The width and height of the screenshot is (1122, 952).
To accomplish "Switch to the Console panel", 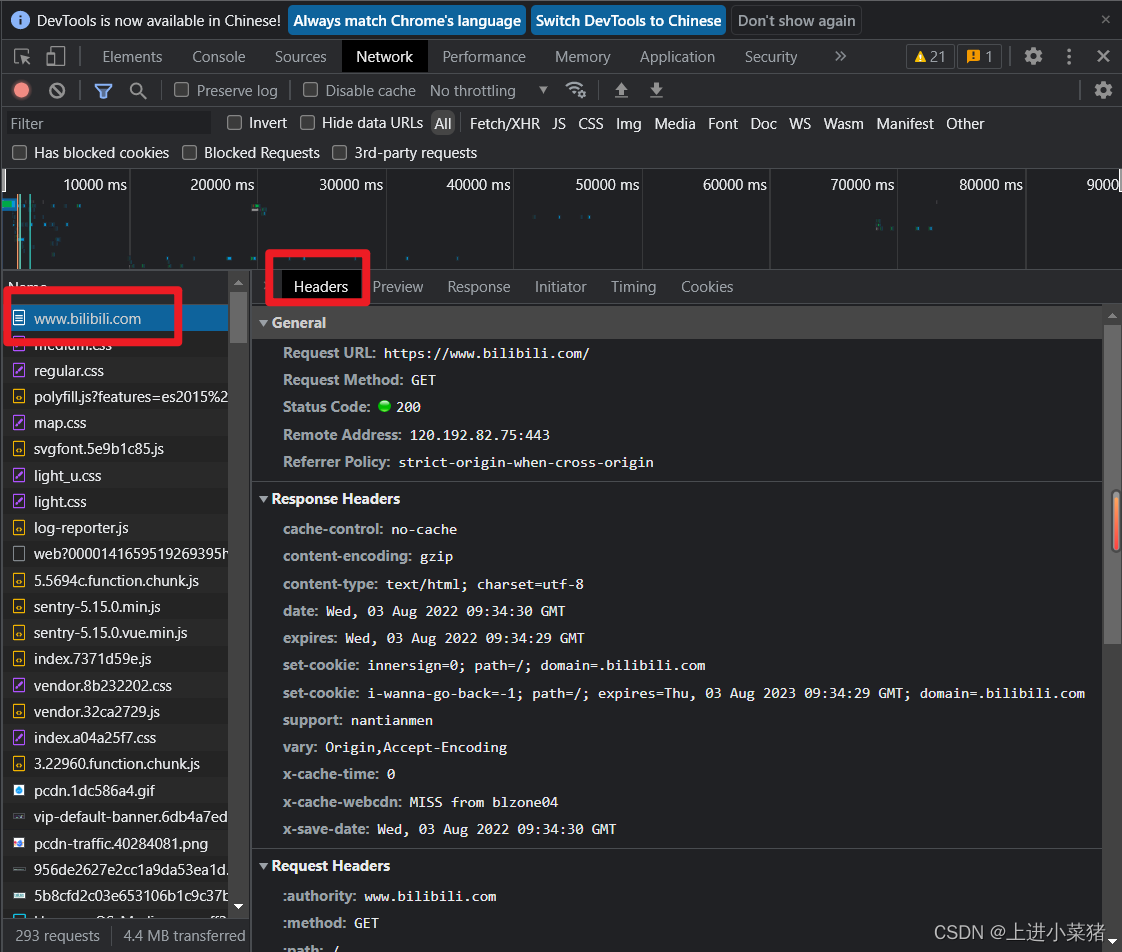I will (x=218, y=57).
